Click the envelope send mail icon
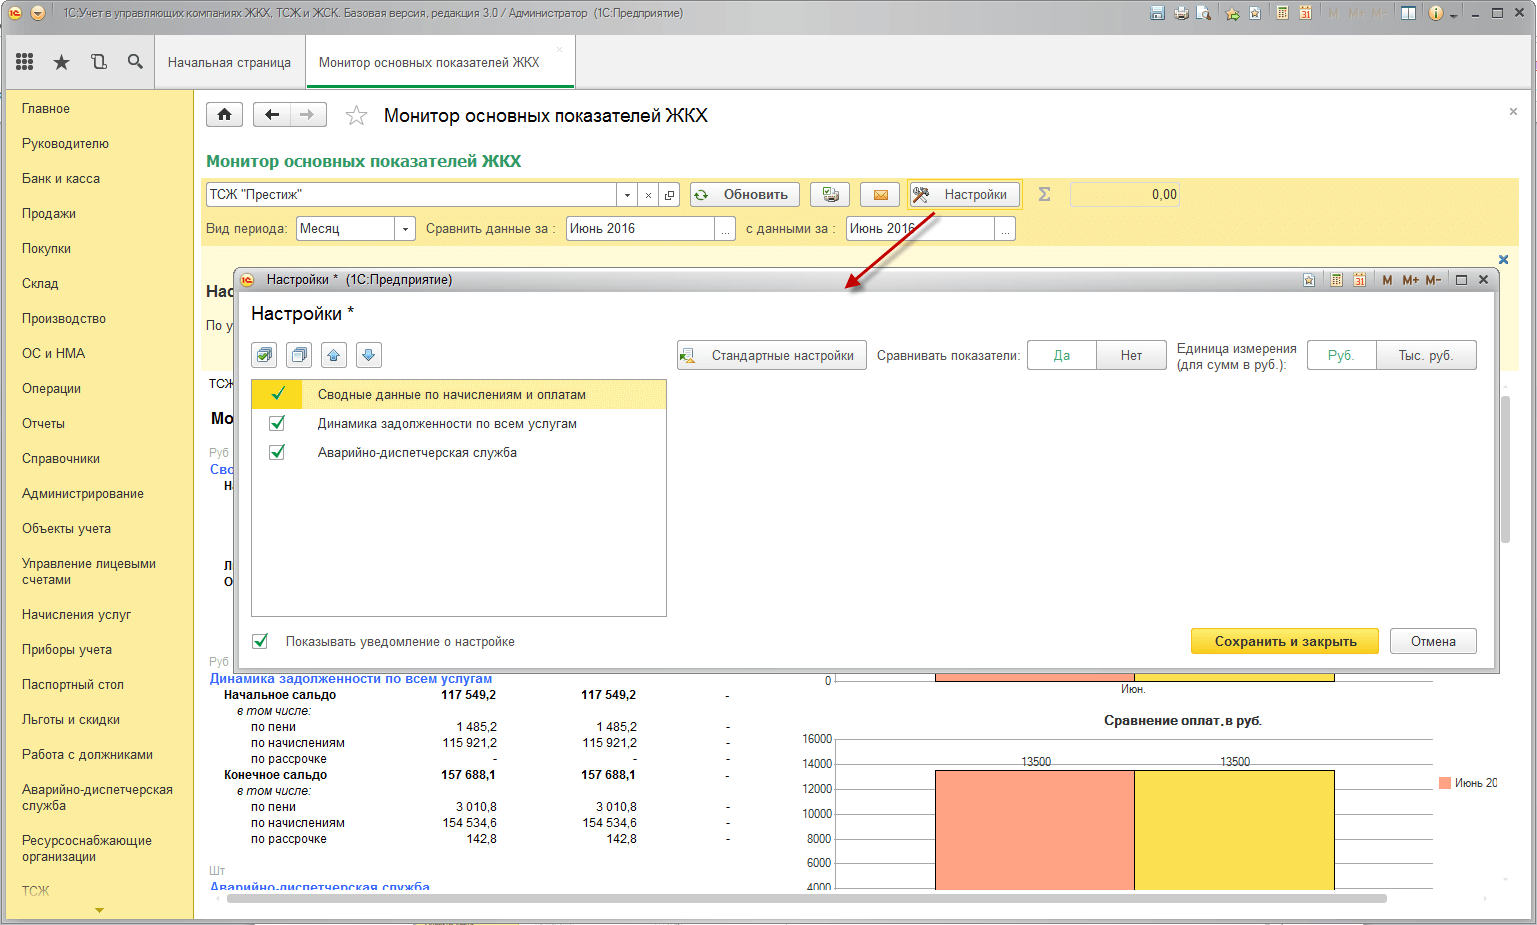Image resolution: width=1537 pixels, height=925 pixels. click(880, 195)
